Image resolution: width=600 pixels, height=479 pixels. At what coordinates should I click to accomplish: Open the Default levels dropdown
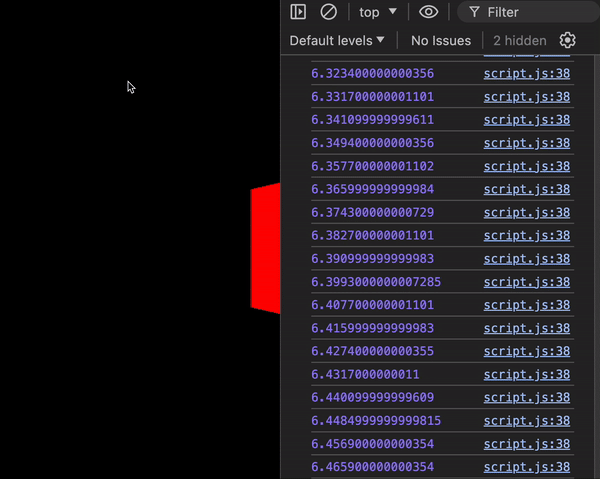pos(337,41)
